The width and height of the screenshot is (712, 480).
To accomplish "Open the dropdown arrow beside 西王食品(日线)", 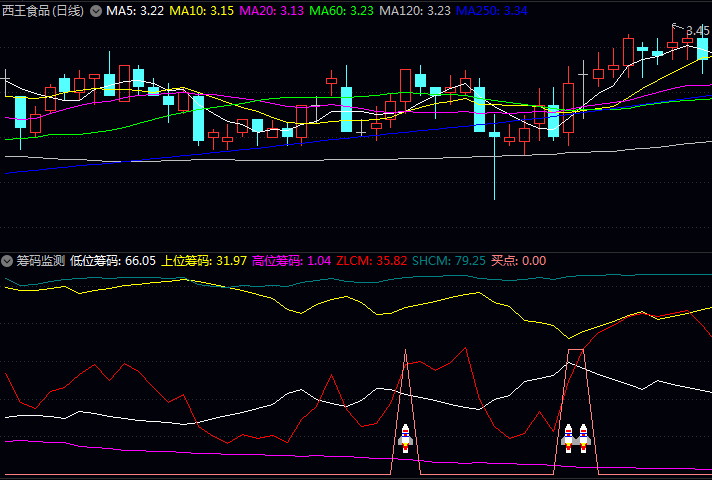I will 96,11.
